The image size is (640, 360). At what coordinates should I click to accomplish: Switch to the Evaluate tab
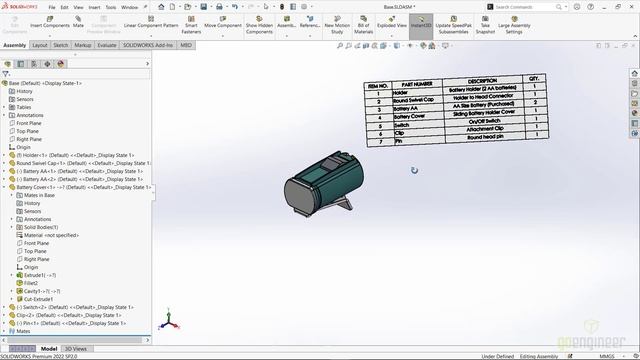coord(107,45)
